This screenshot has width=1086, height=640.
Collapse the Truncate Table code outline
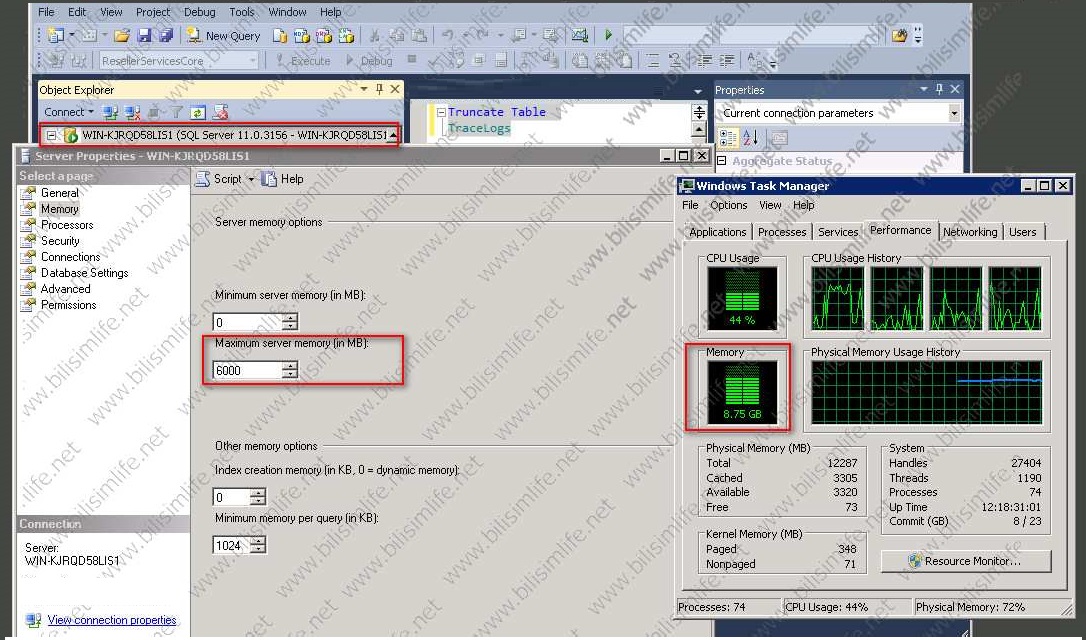pyautogui.click(x=440, y=112)
